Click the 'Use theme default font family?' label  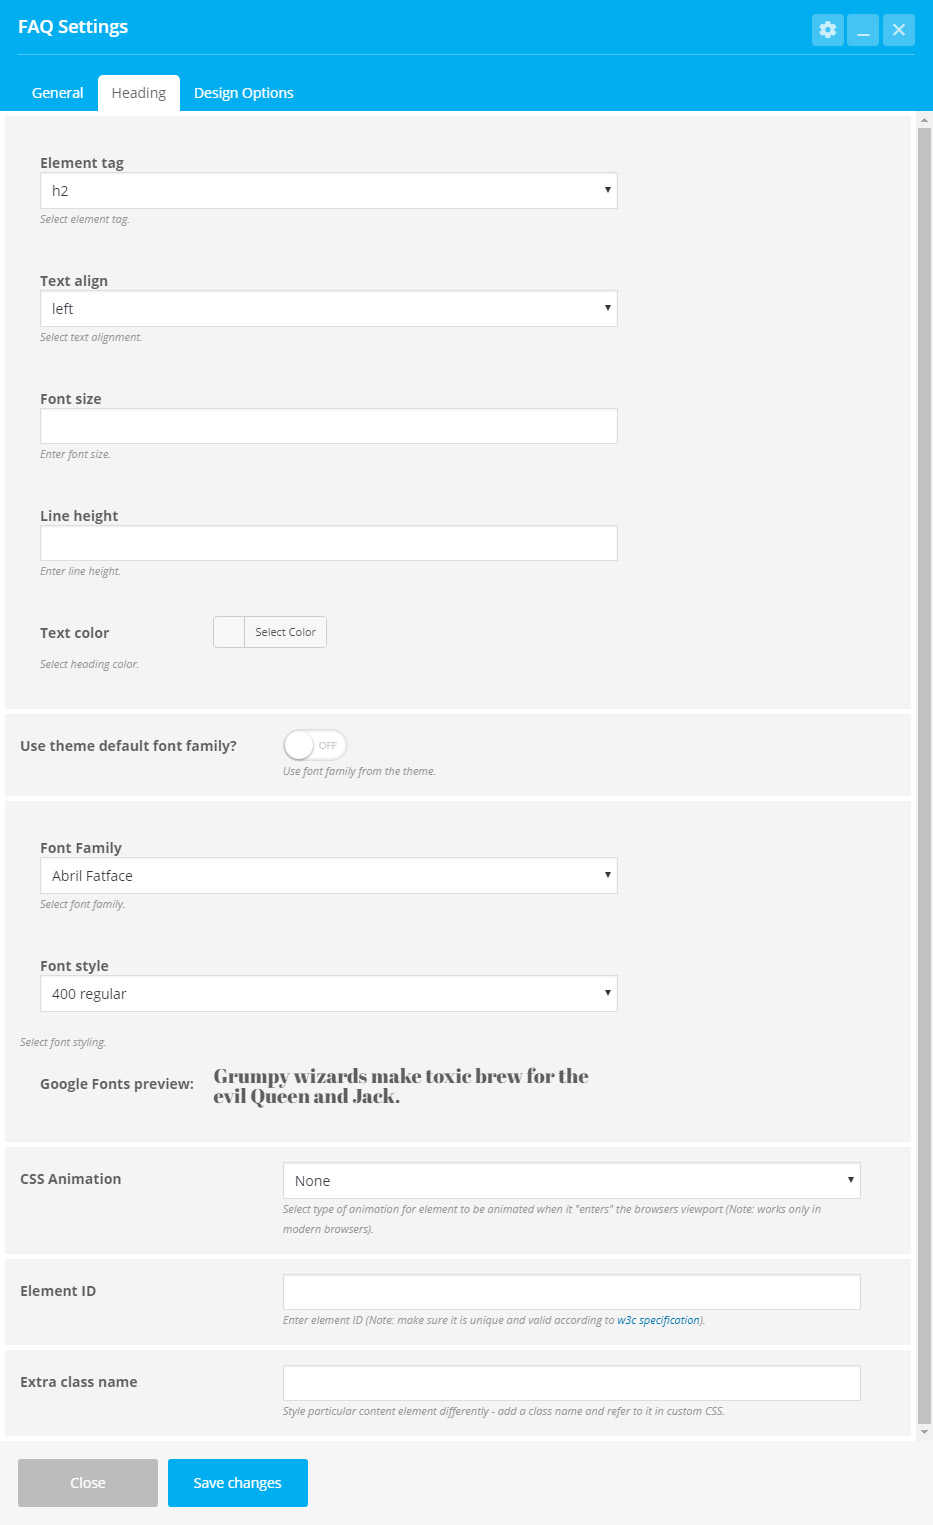coord(128,746)
